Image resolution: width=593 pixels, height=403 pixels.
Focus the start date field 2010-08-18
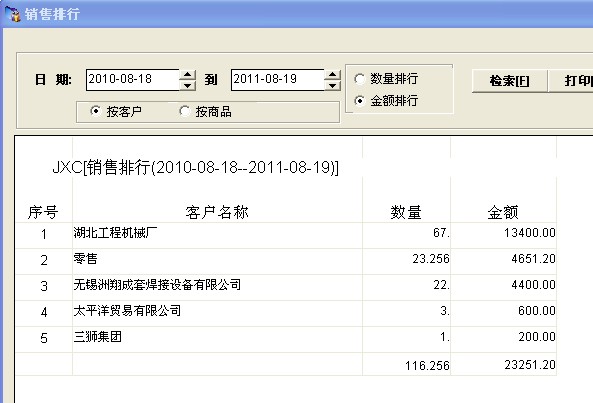[x=133, y=80]
